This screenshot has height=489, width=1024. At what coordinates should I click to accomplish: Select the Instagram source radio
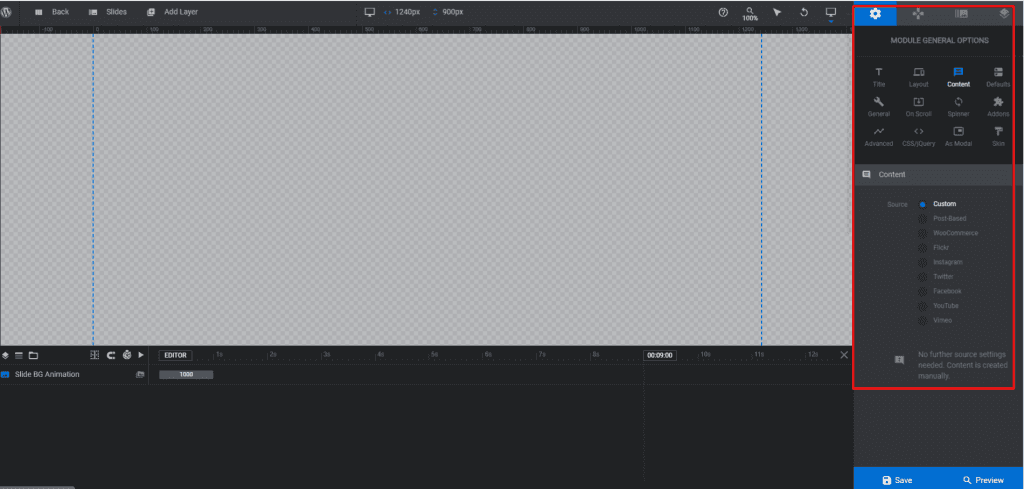point(923,262)
